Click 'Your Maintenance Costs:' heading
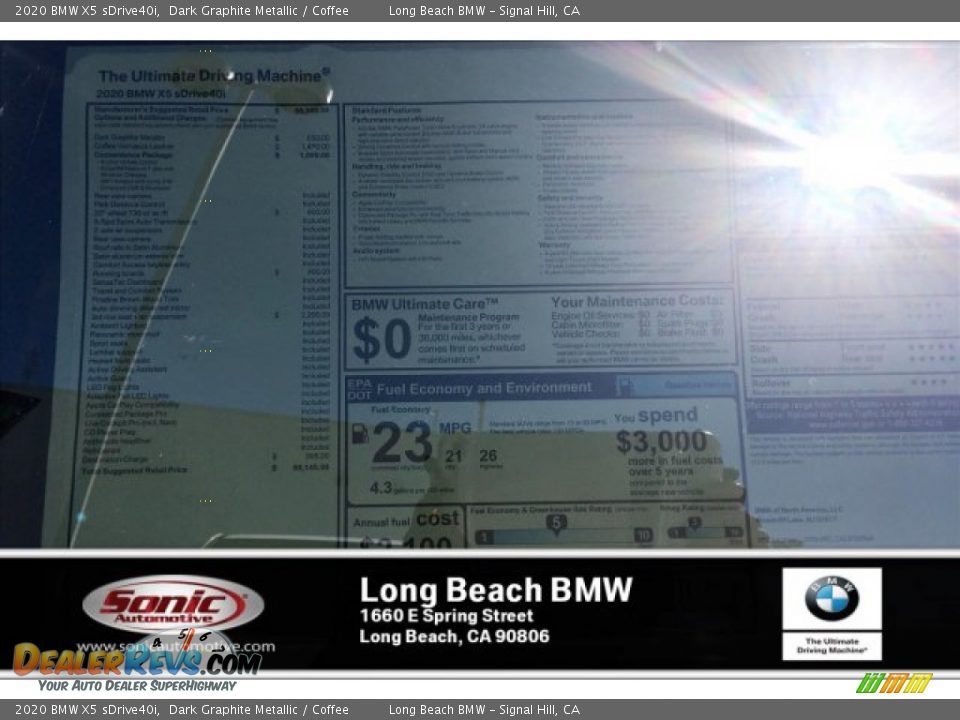960x720 pixels. tap(637, 301)
